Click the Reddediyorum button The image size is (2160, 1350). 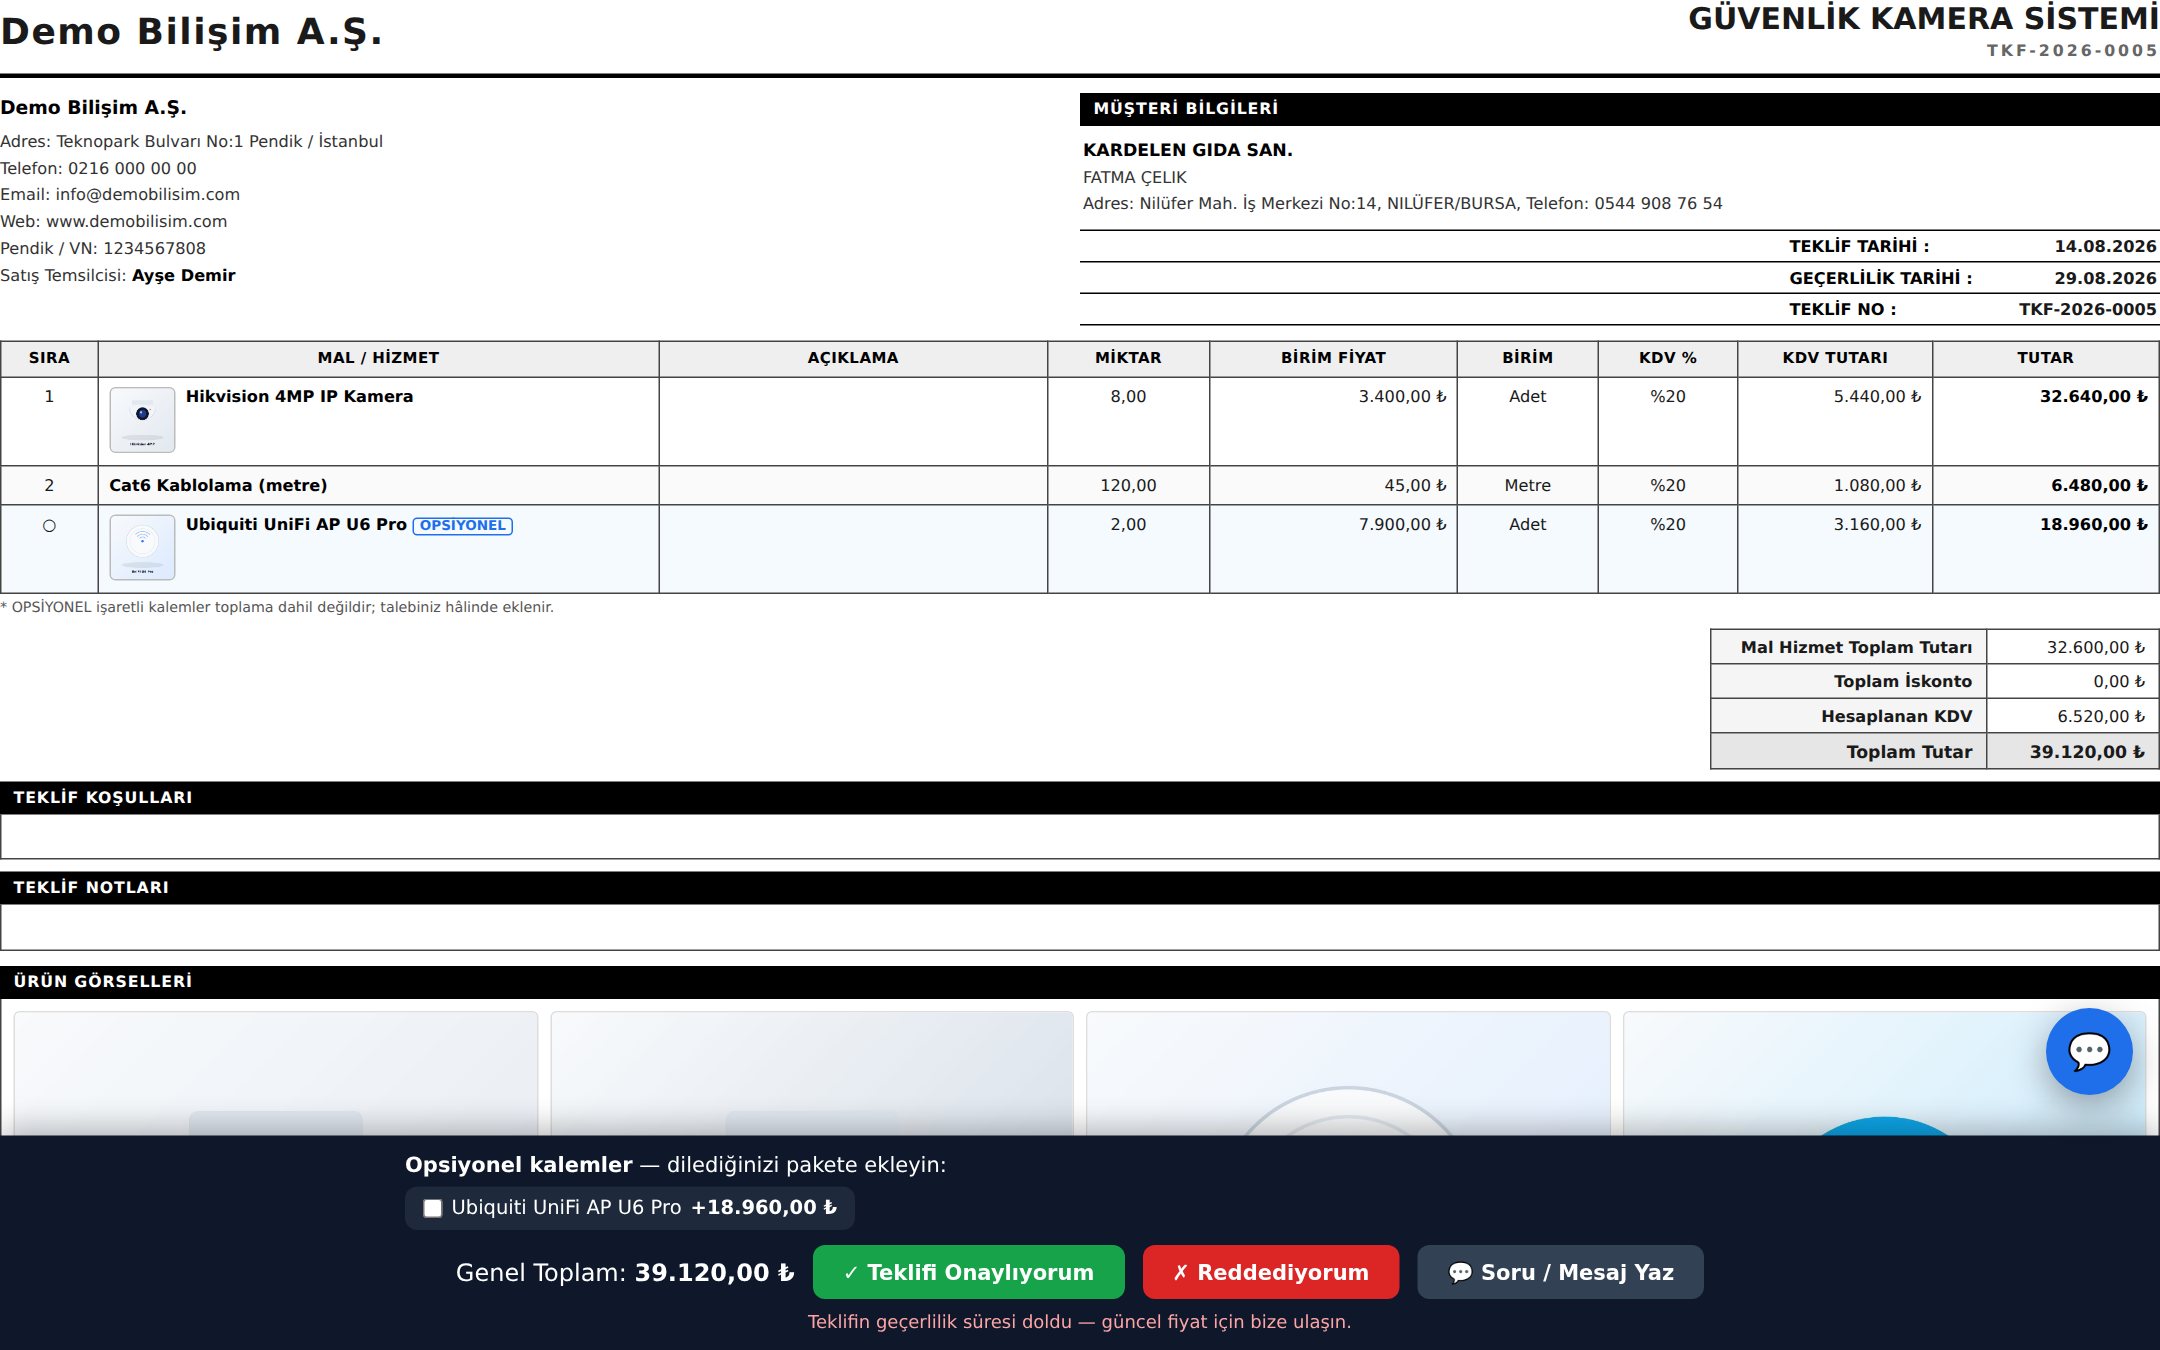pyautogui.click(x=1270, y=1272)
